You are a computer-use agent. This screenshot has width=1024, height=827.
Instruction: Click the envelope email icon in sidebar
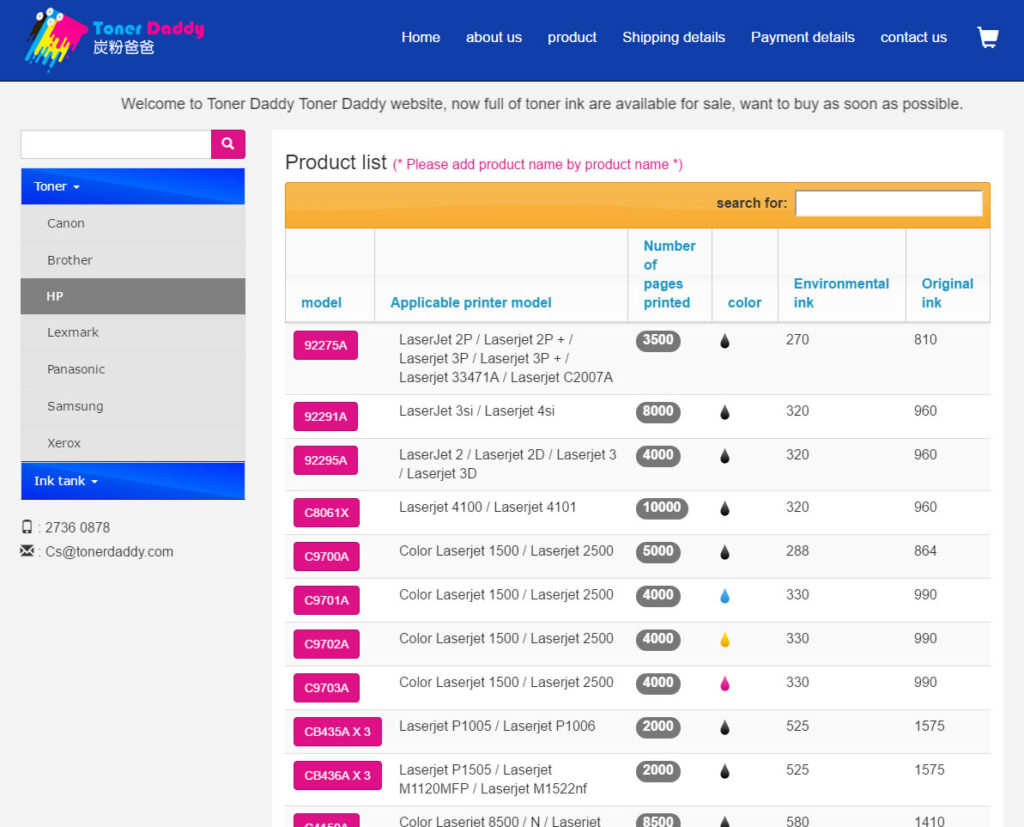[x=27, y=551]
